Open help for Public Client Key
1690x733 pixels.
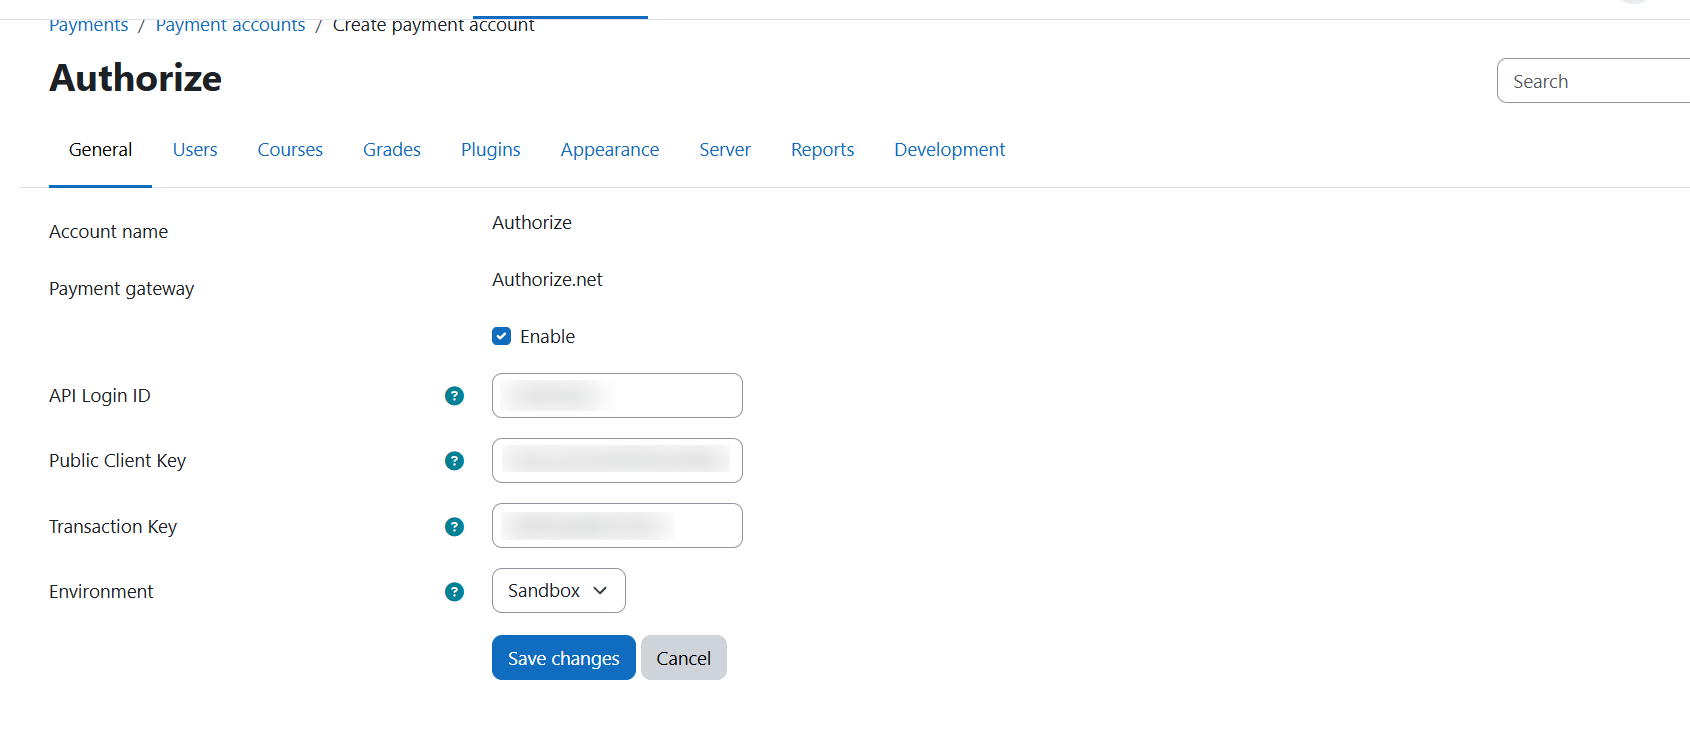(454, 461)
